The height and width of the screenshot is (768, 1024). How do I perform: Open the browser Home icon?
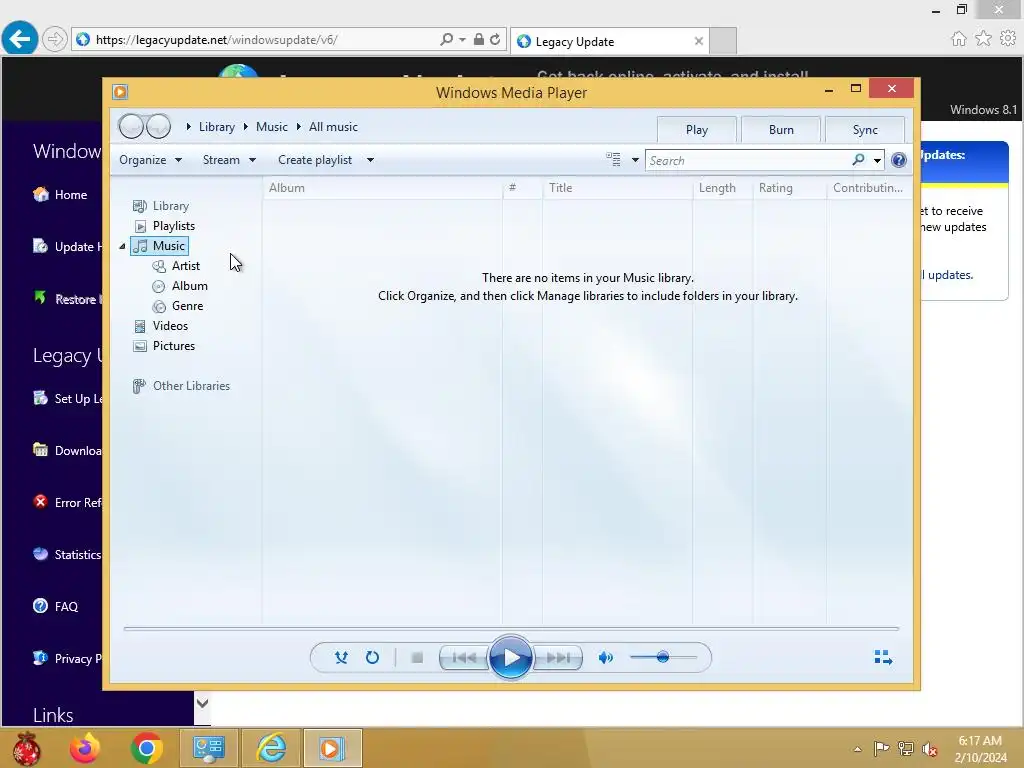(x=958, y=39)
